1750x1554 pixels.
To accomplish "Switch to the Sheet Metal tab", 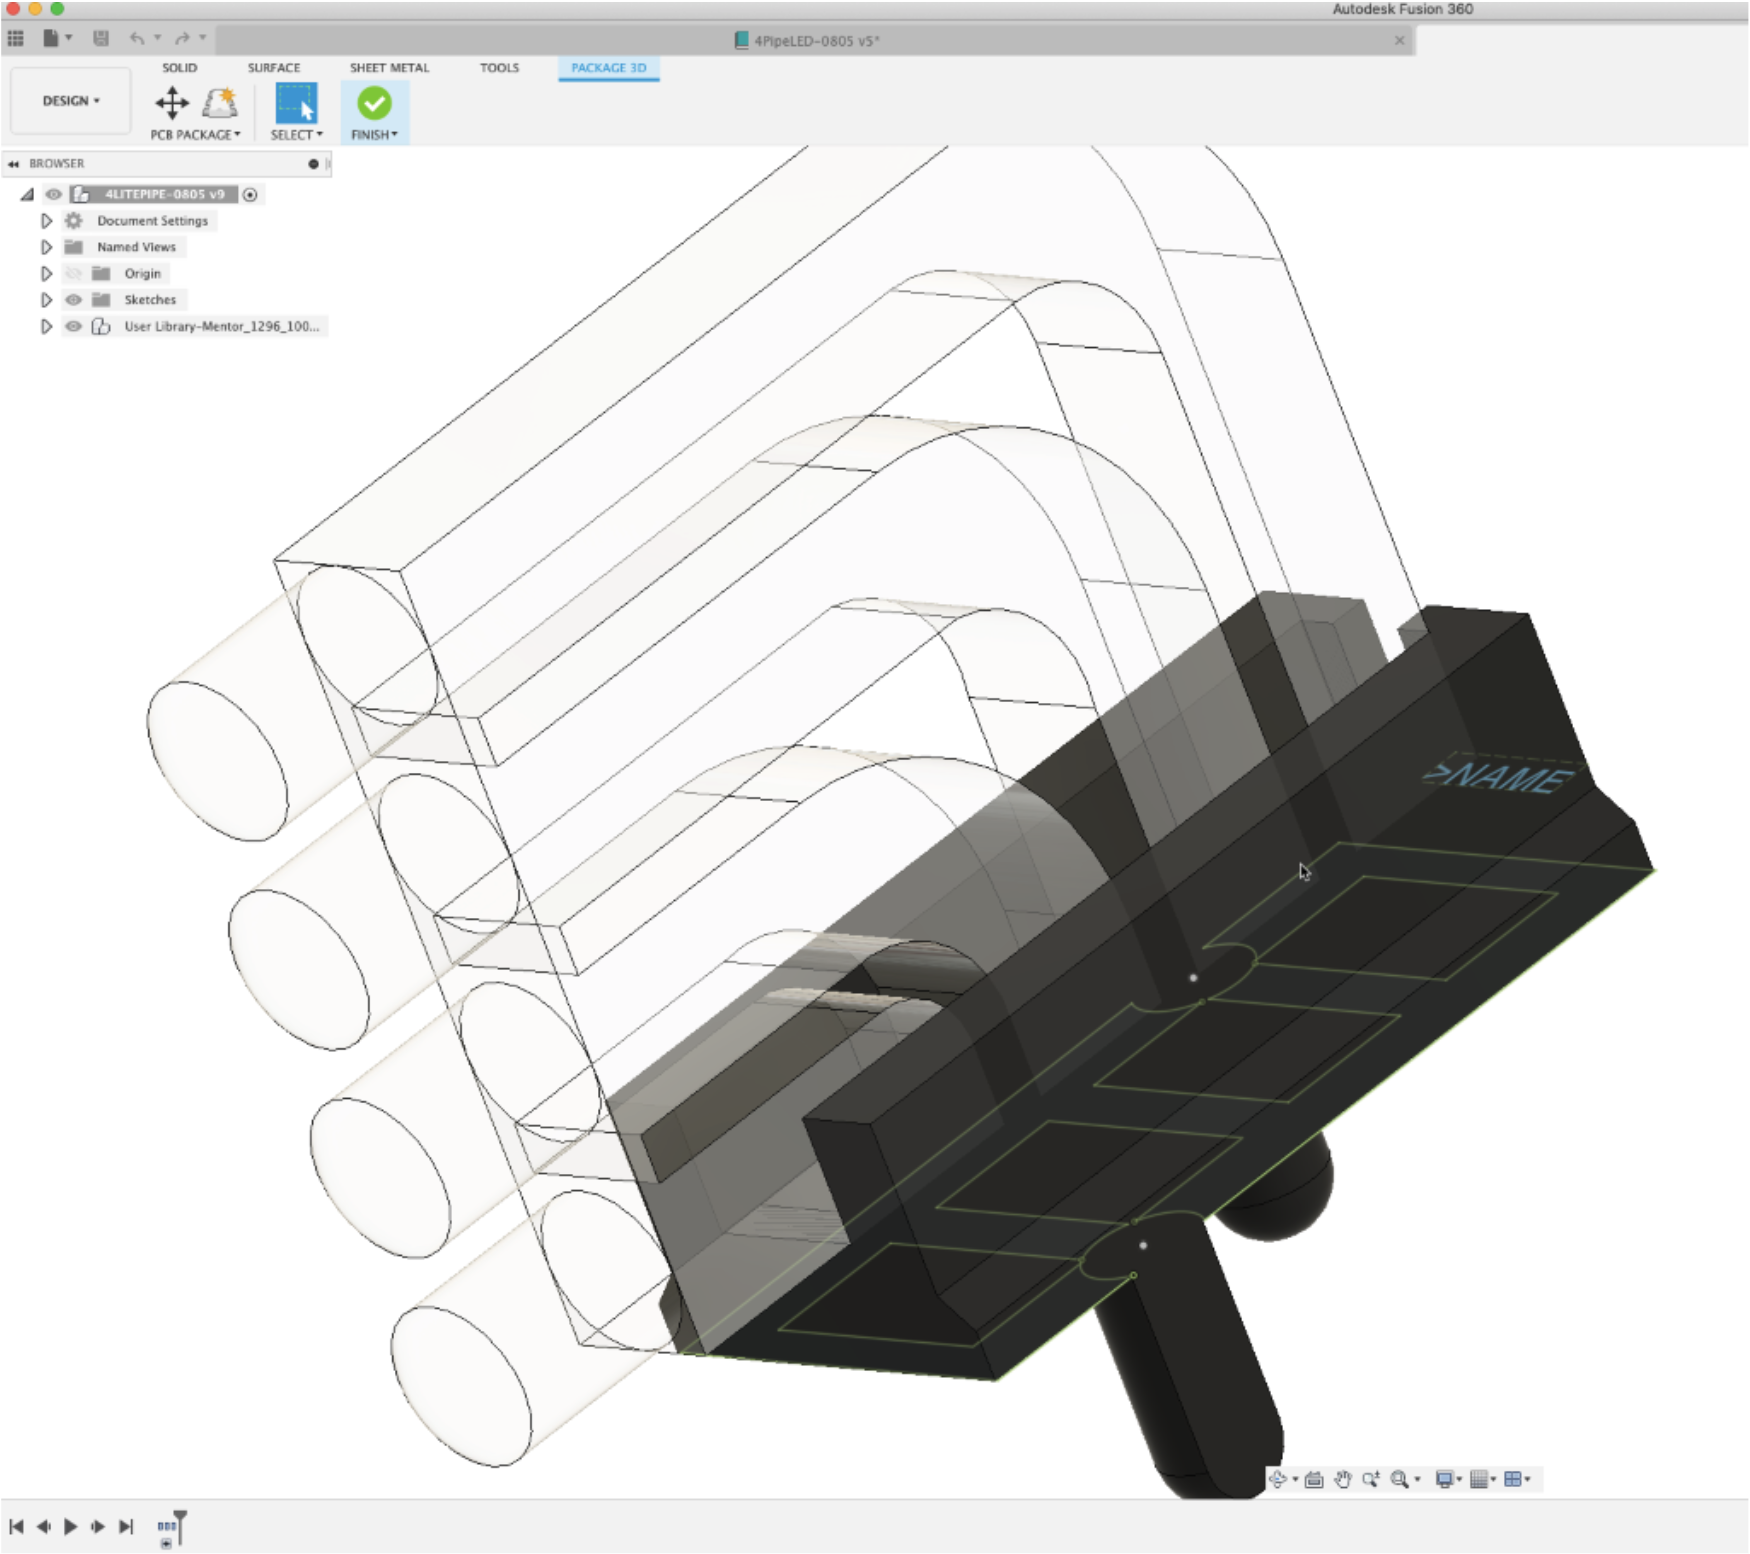I will click(389, 68).
